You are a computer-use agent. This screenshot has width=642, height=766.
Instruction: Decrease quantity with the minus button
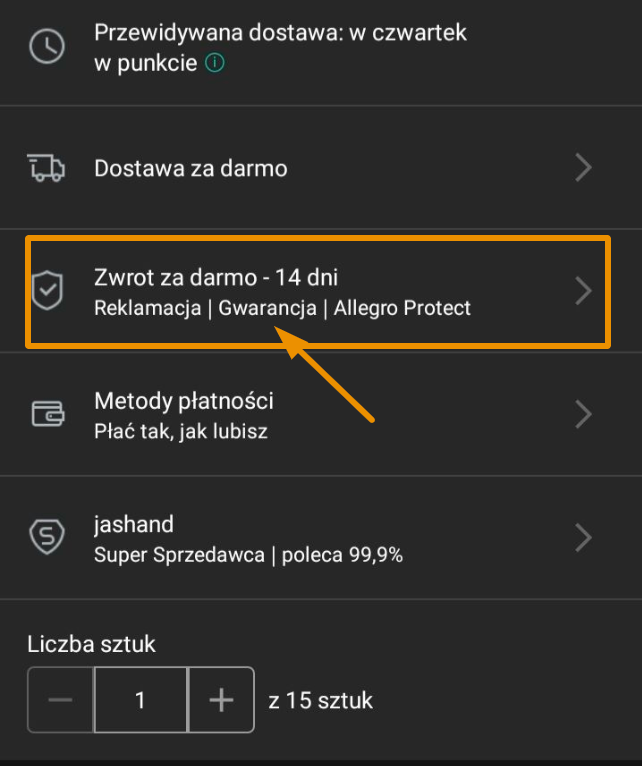click(x=61, y=700)
